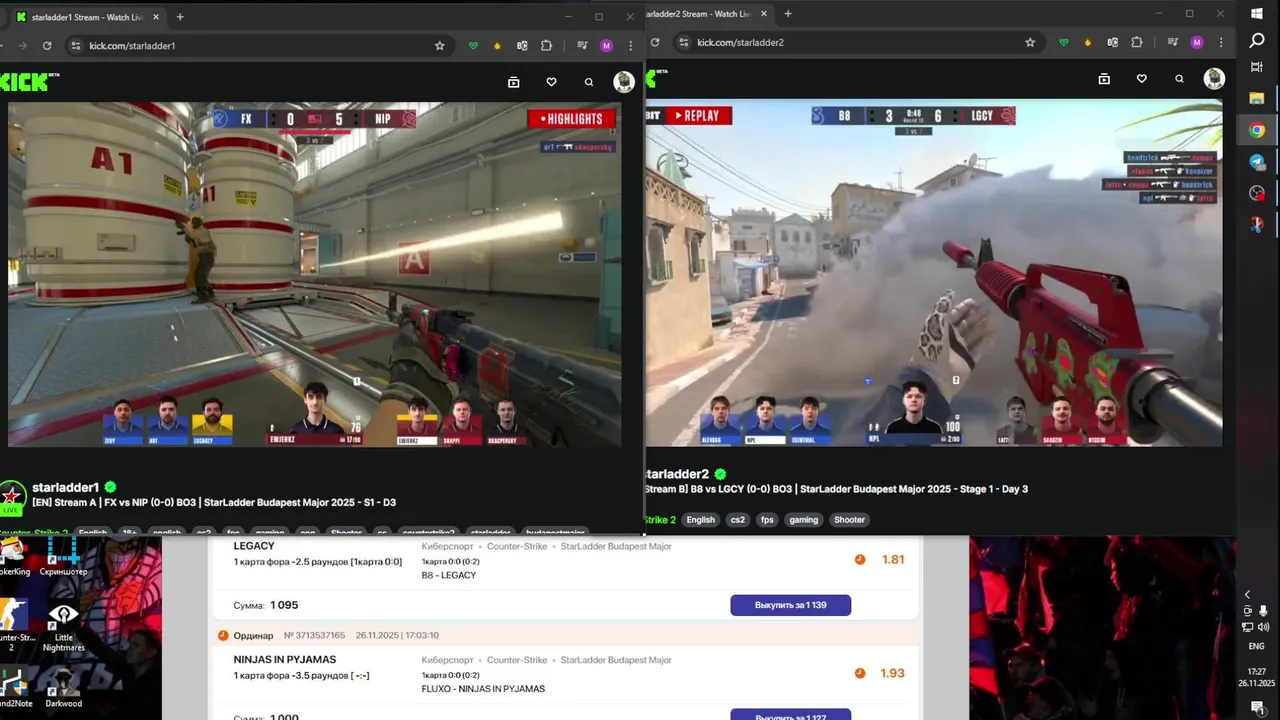This screenshot has width=1280, height=720.
Task: Close the starladder2 Stream tab
Action: tap(764, 14)
